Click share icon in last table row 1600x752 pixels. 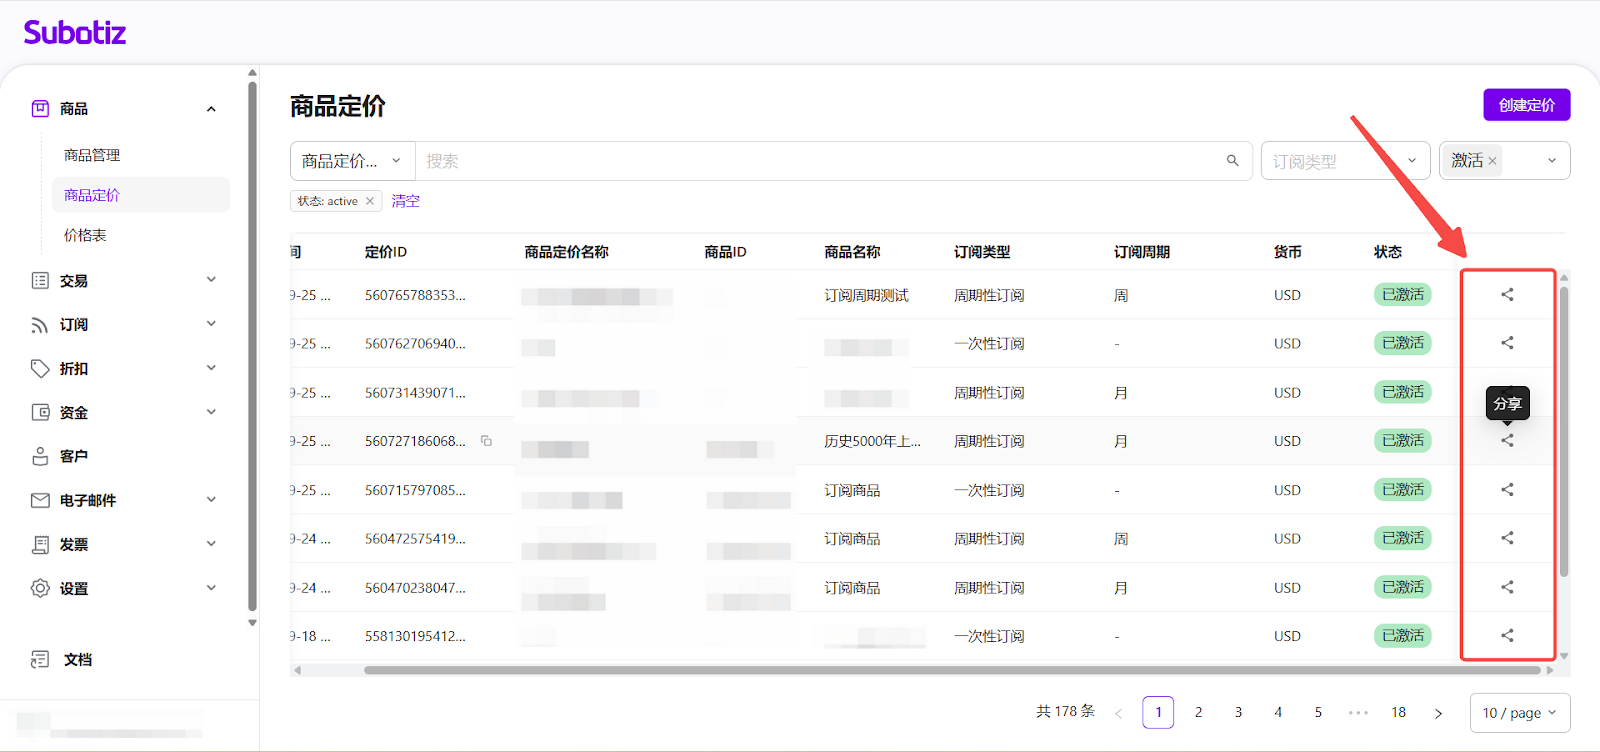pos(1507,636)
